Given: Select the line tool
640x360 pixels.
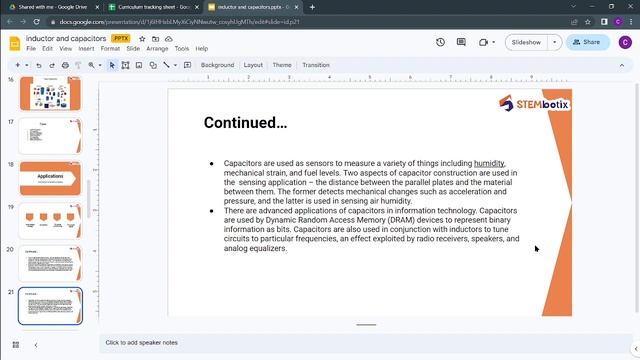Looking at the screenshot, I should (x=166, y=65).
